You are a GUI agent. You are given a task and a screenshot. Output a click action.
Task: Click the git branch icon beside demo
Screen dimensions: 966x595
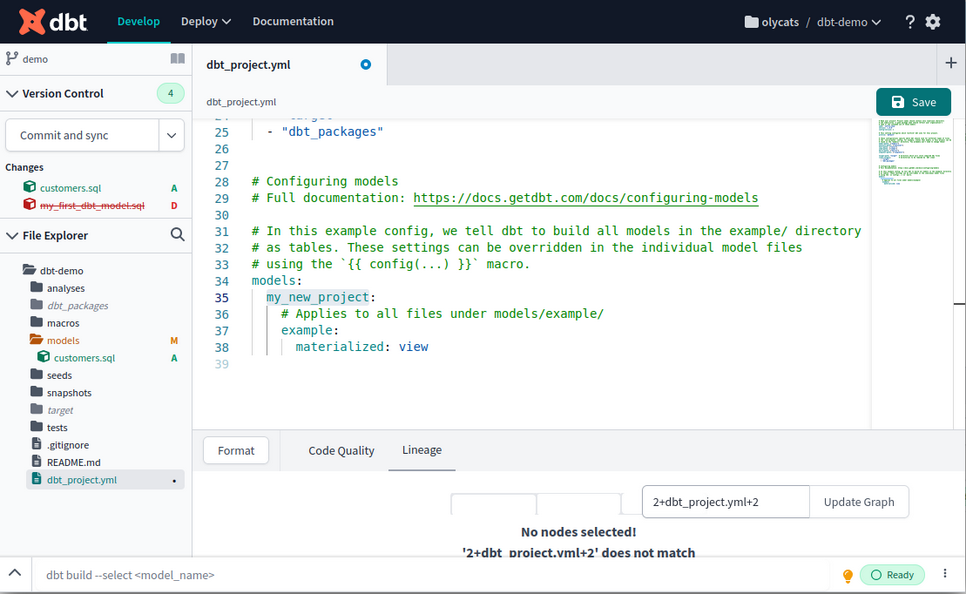click(x=11, y=59)
